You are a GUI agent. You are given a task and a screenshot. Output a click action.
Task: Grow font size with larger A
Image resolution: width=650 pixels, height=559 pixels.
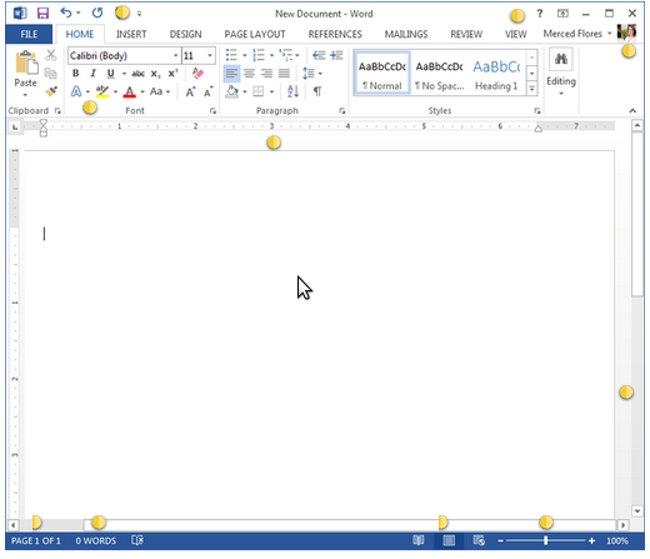[x=190, y=92]
